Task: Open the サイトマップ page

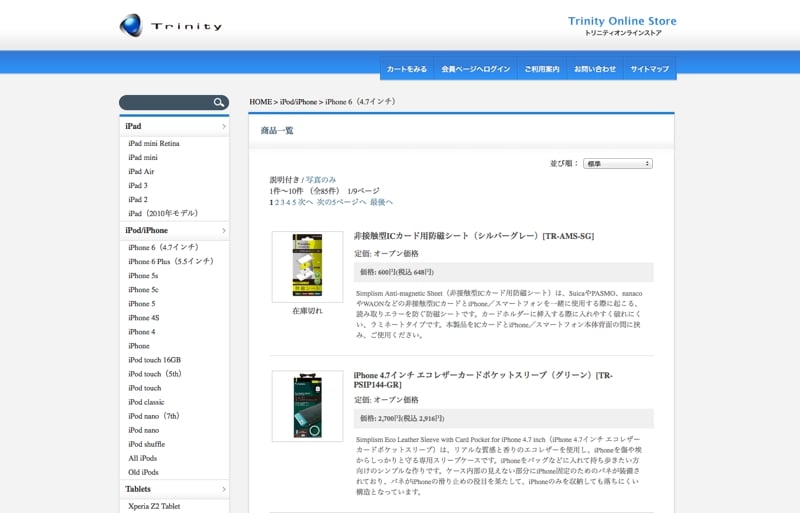Action: coord(650,69)
